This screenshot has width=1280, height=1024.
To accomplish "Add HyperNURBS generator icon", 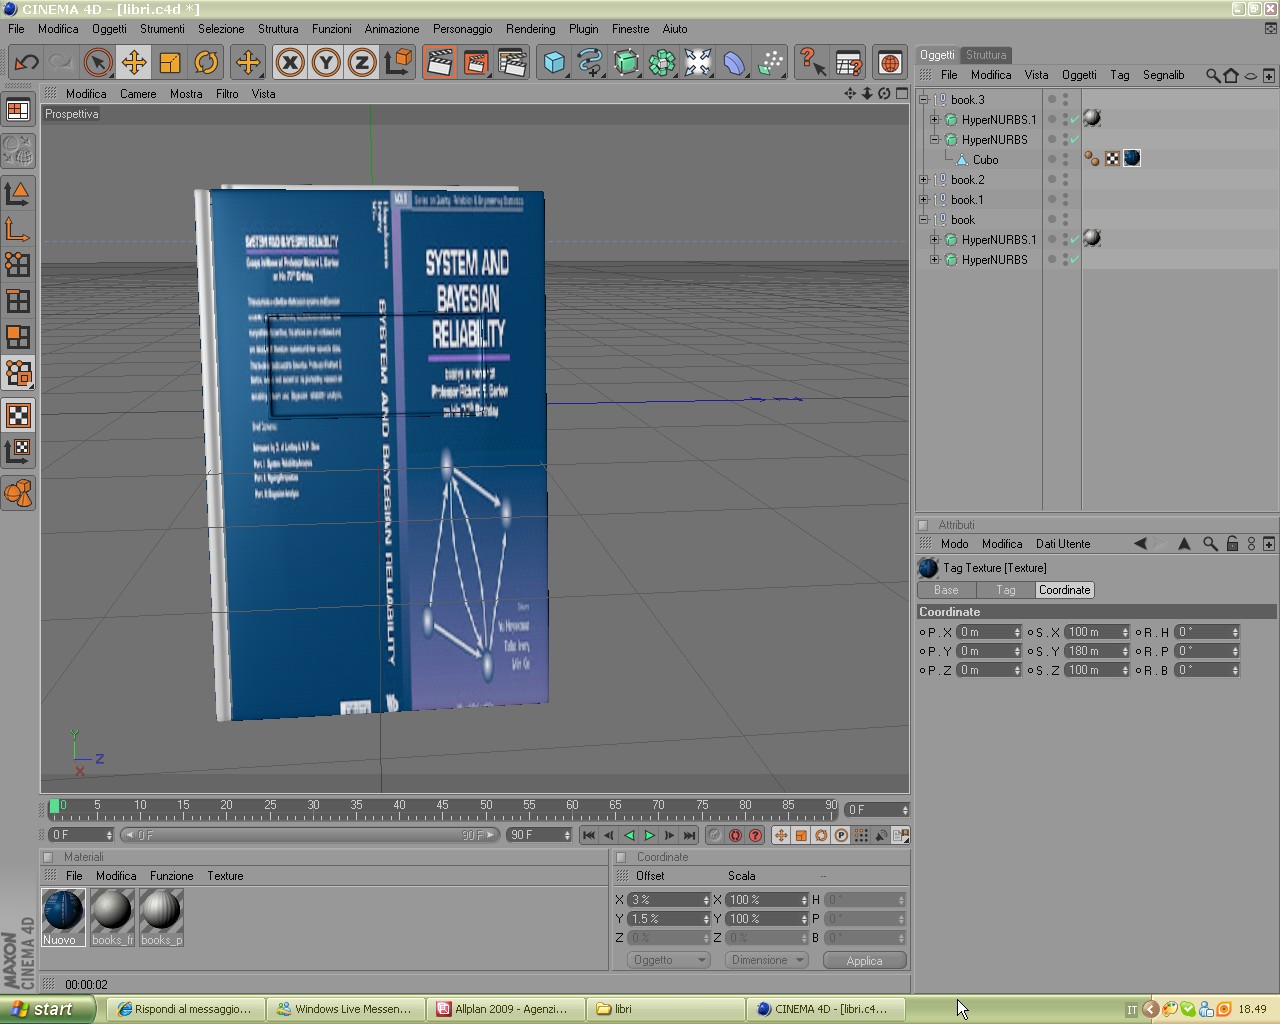I will (626, 63).
